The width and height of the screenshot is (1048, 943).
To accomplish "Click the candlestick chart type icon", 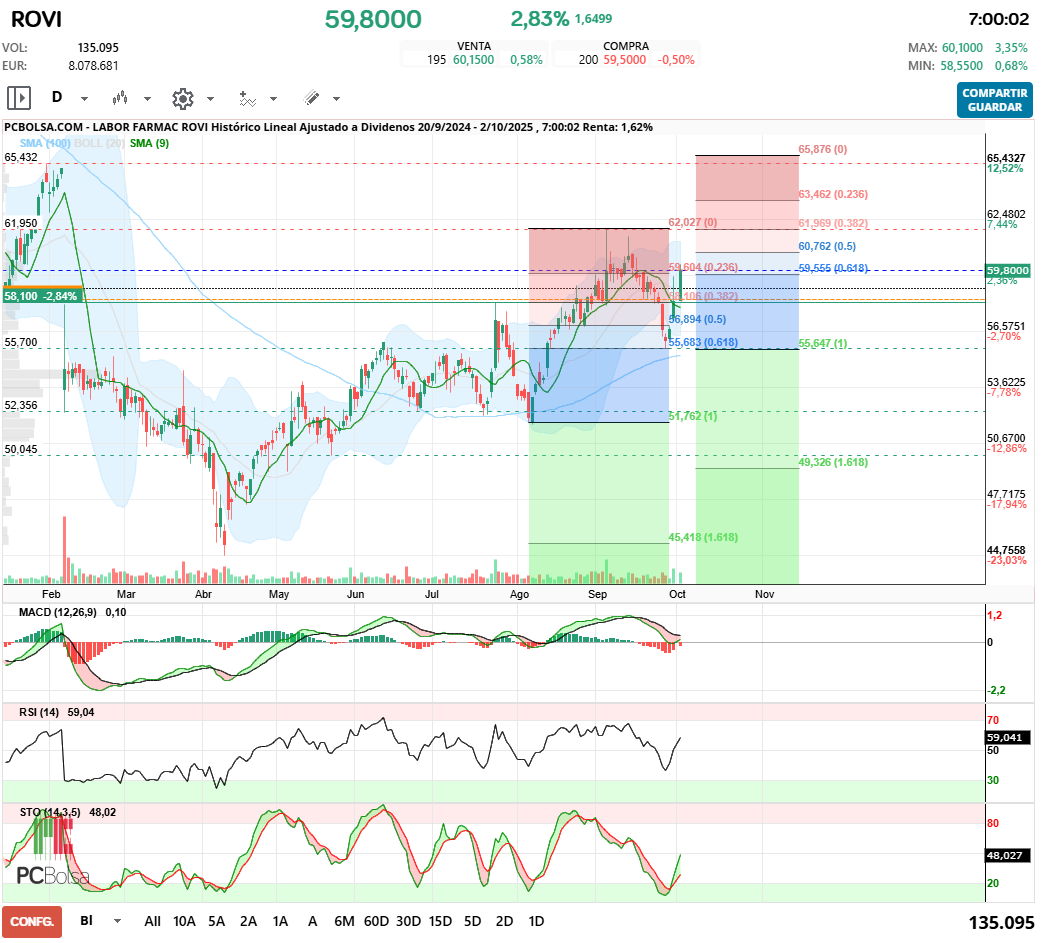I will coord(120,98).
